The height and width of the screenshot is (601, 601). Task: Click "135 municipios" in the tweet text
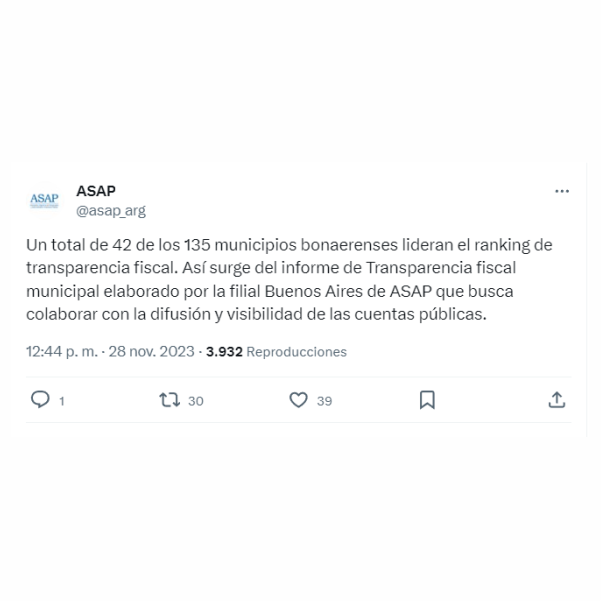tap(240, 245)
